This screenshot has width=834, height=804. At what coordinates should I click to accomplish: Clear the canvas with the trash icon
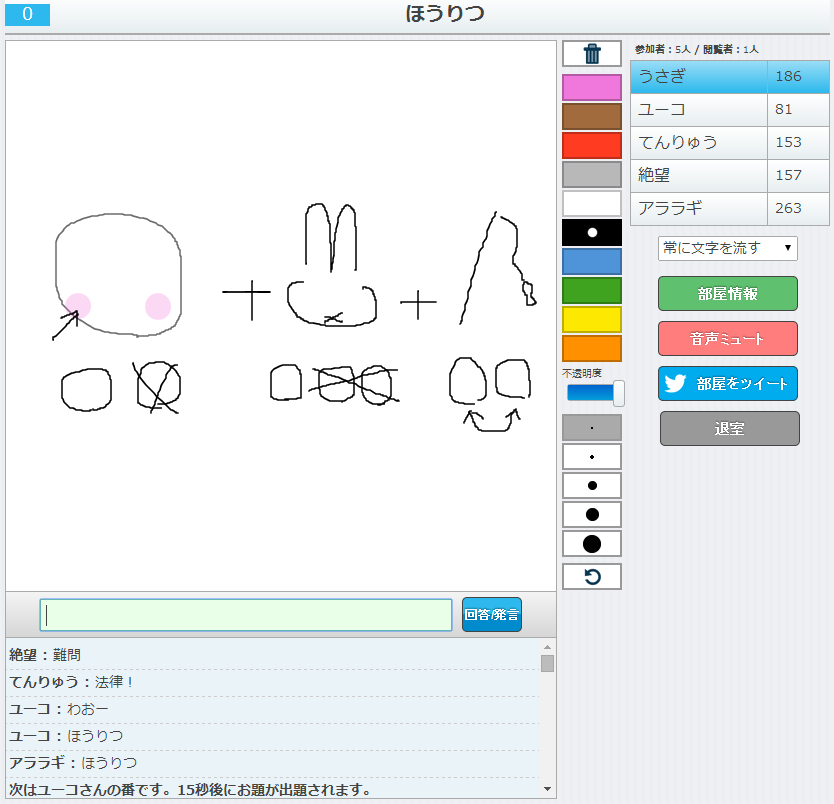click(x=591, y=54)
